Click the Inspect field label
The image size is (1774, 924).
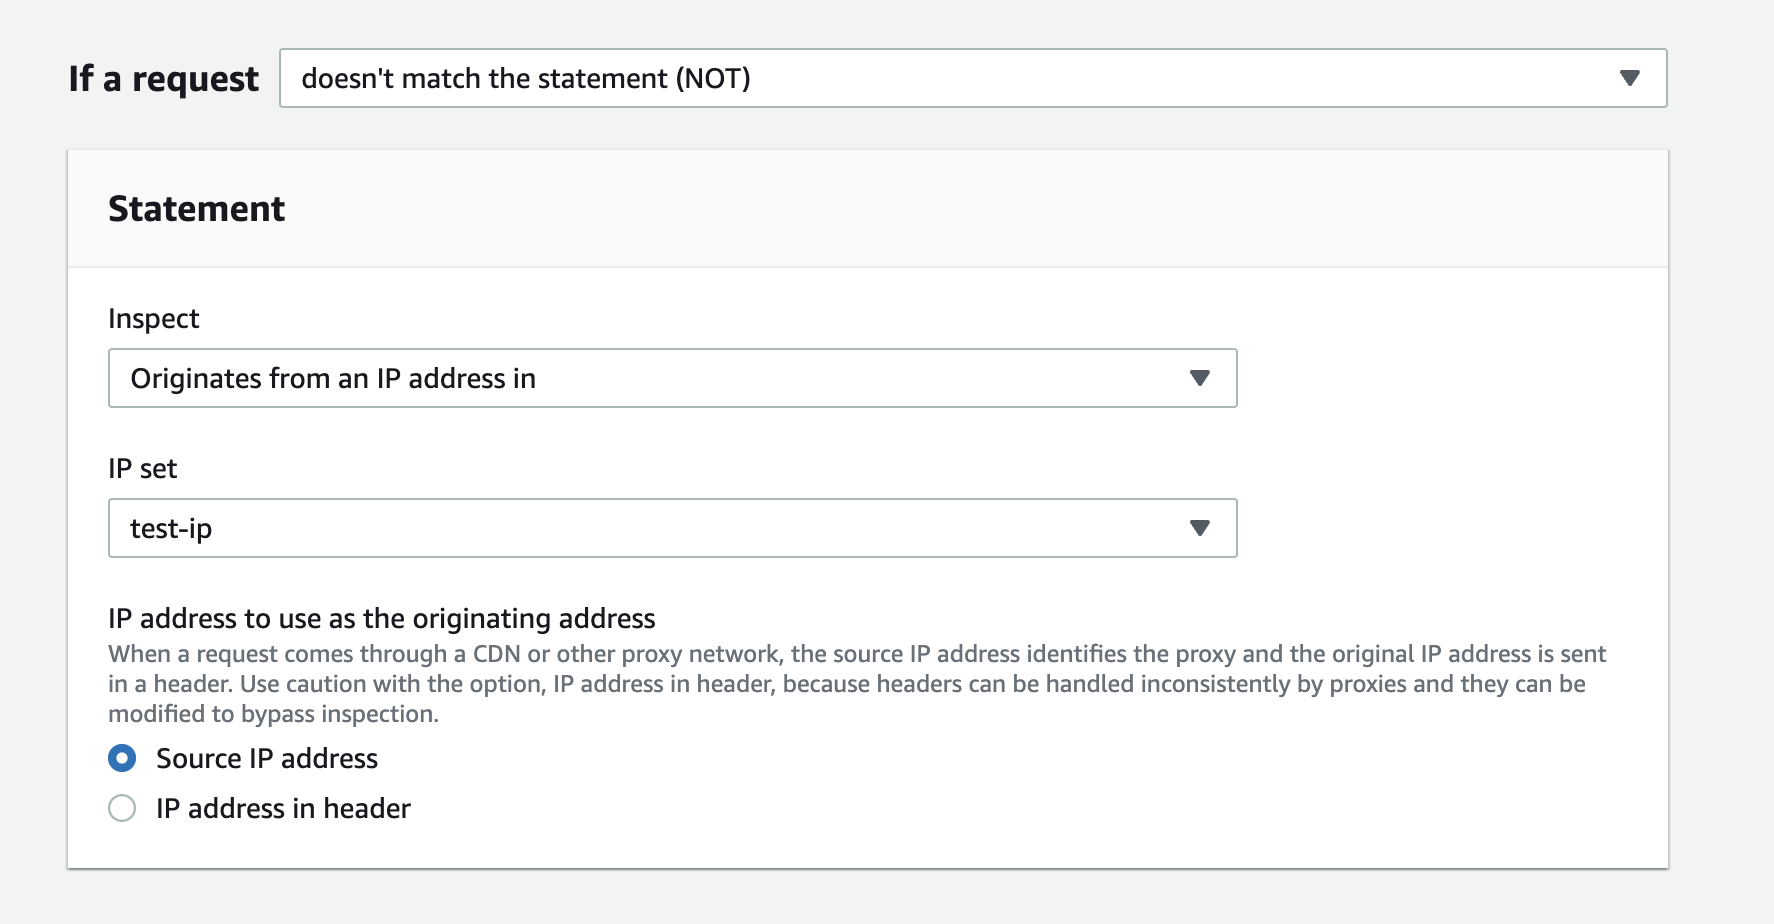(154, 318)
